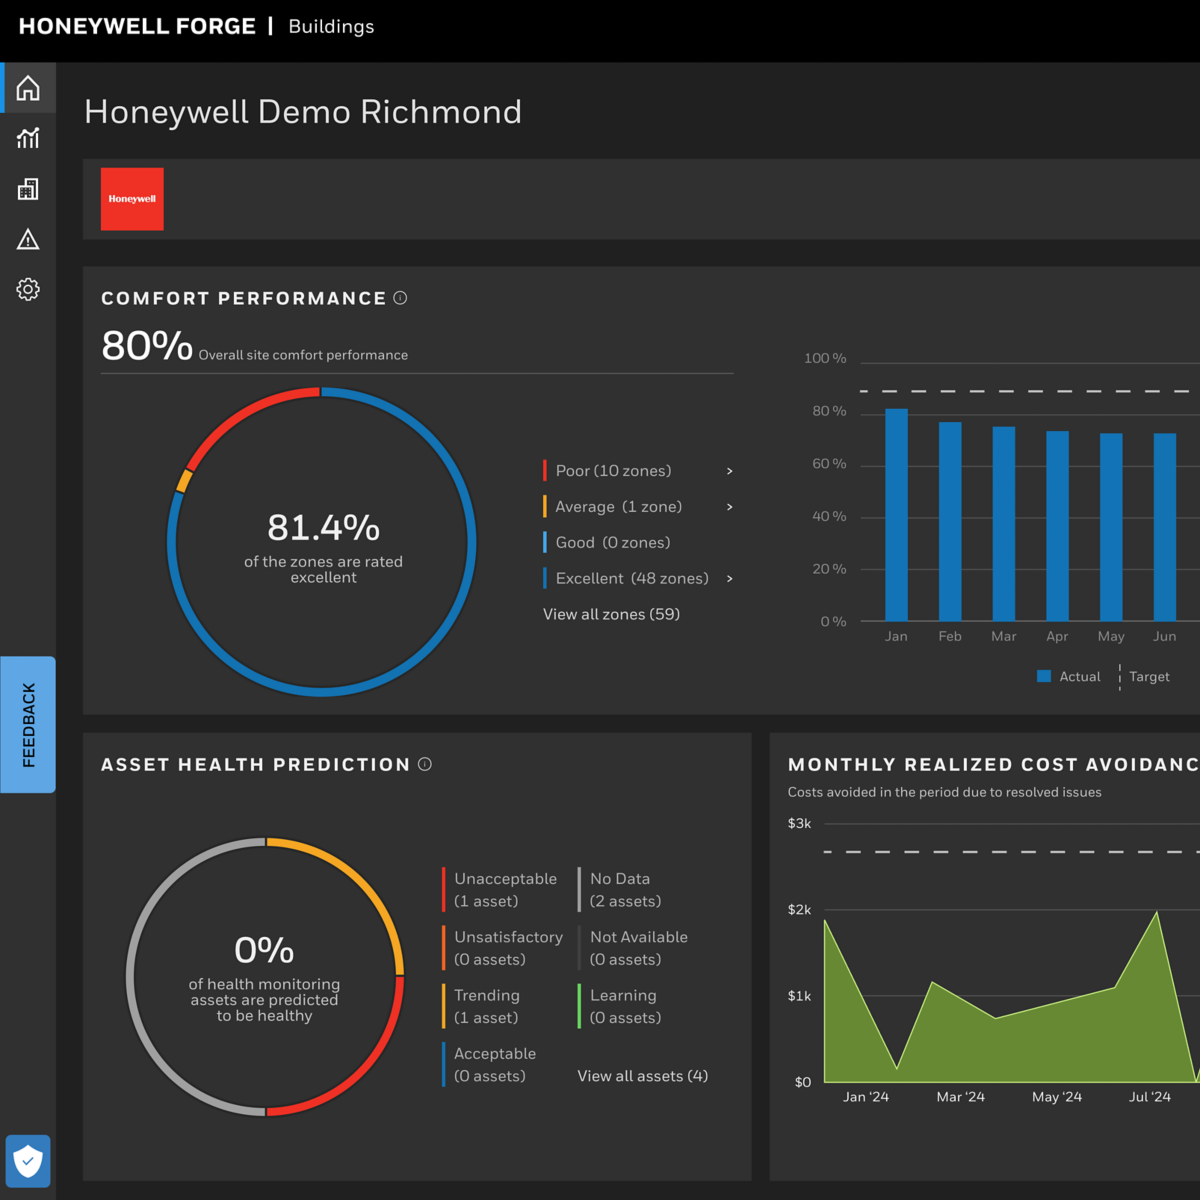Click the Comfort Performance info icon
1200x1200 pixels.
point(400,298)
